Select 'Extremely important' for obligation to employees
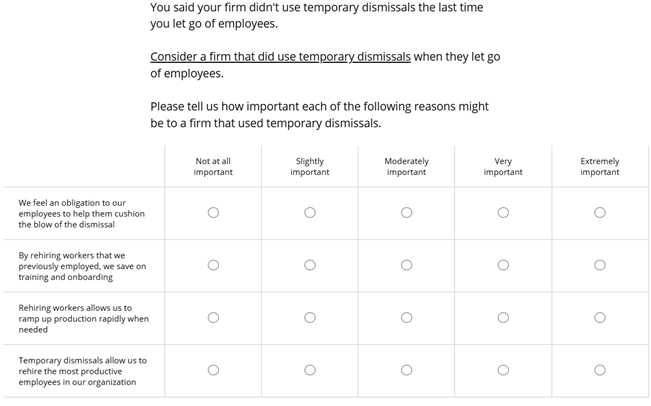The width and height of the screenshot is (651, 406). (600, 212)
